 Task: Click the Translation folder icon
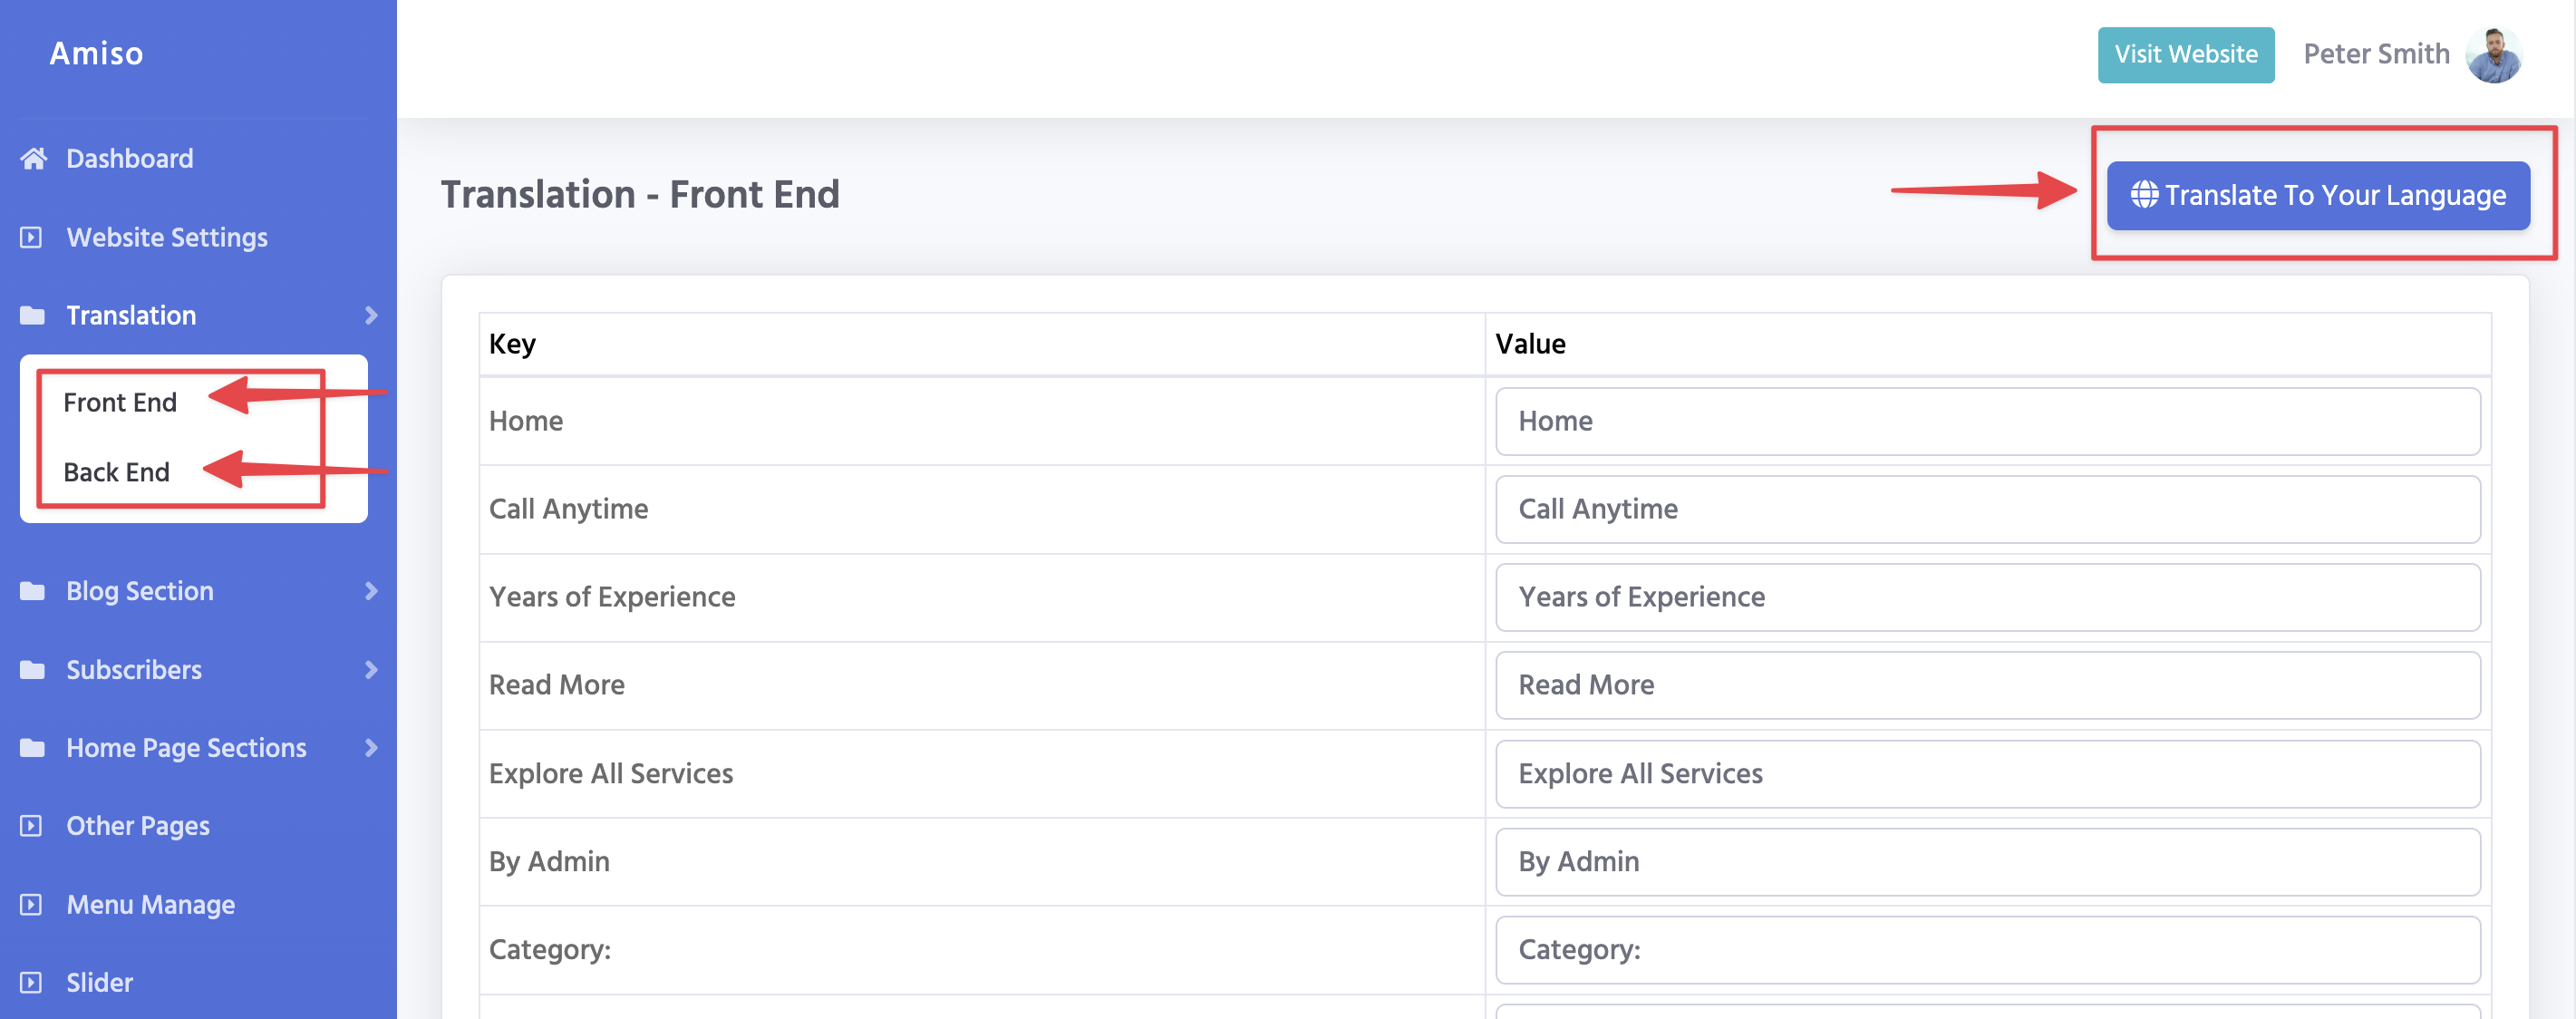coord(32,315)
